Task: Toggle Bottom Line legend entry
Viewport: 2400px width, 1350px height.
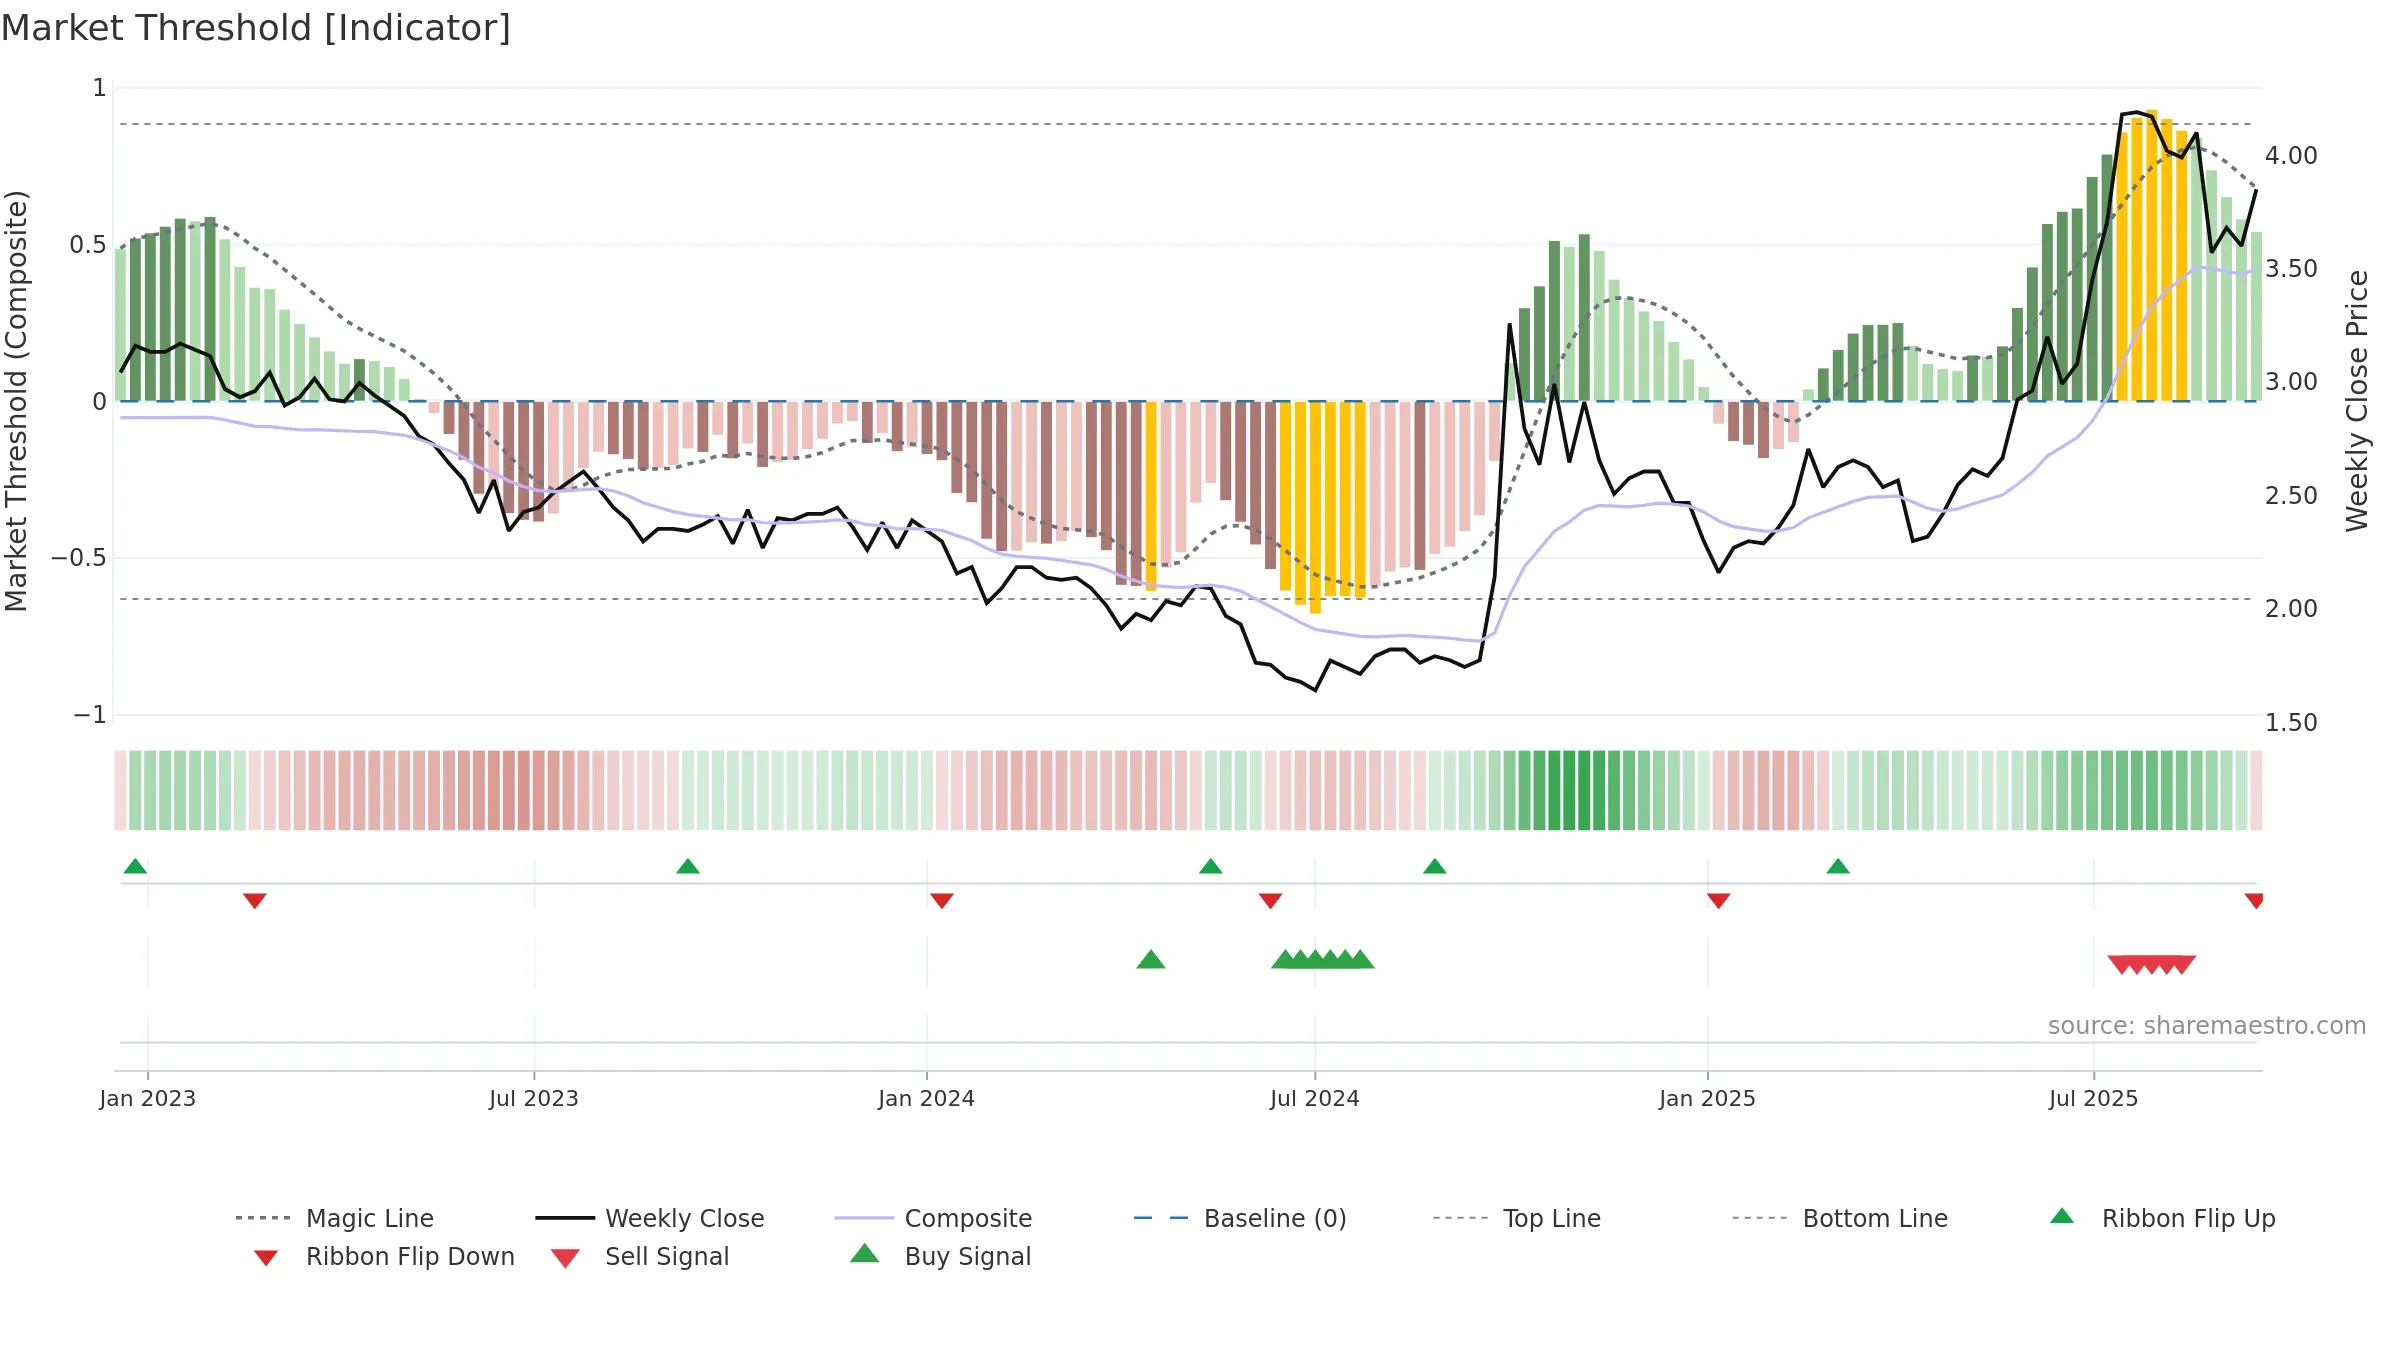Action: 1840,1218
